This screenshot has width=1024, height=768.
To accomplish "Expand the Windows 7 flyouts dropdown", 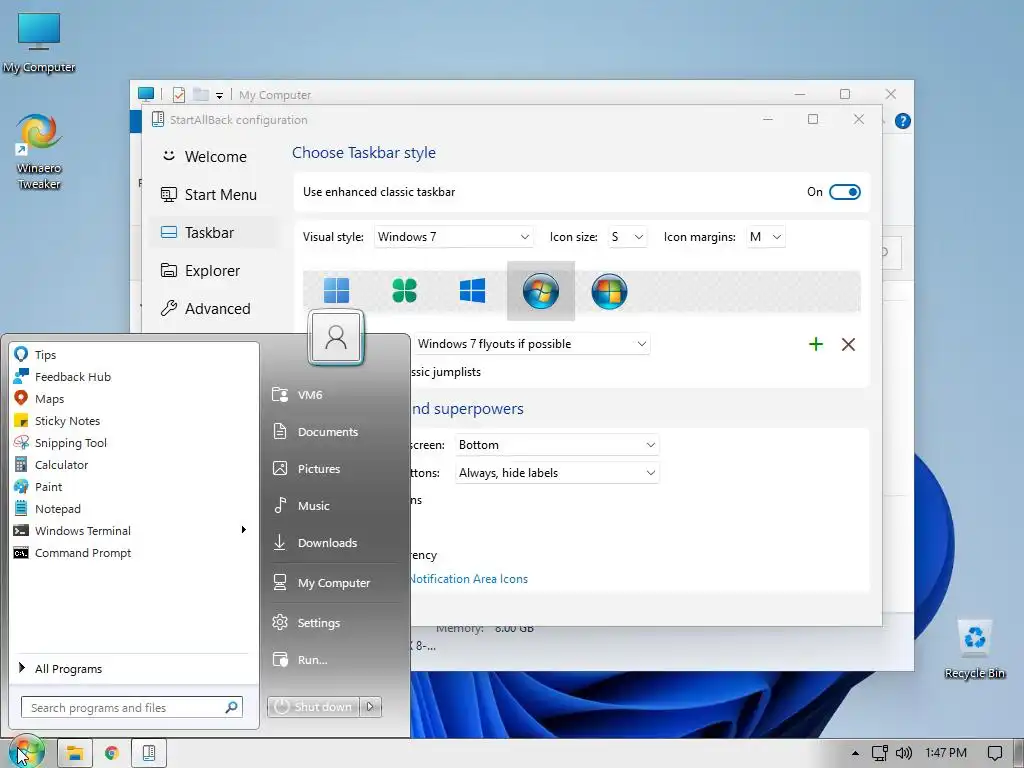I will click(531, 344).
